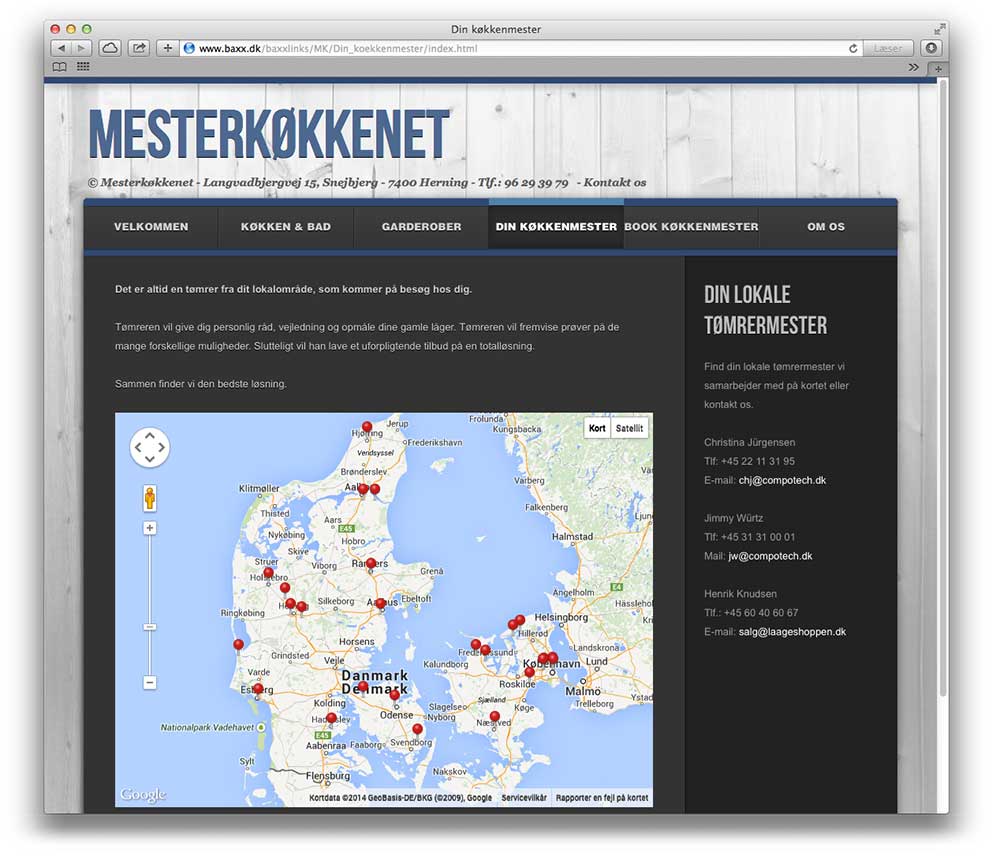1000x864 pixels.
Task: Click the red pin at Holstebro
Action: pyautogui.click(x=268, y=574)
